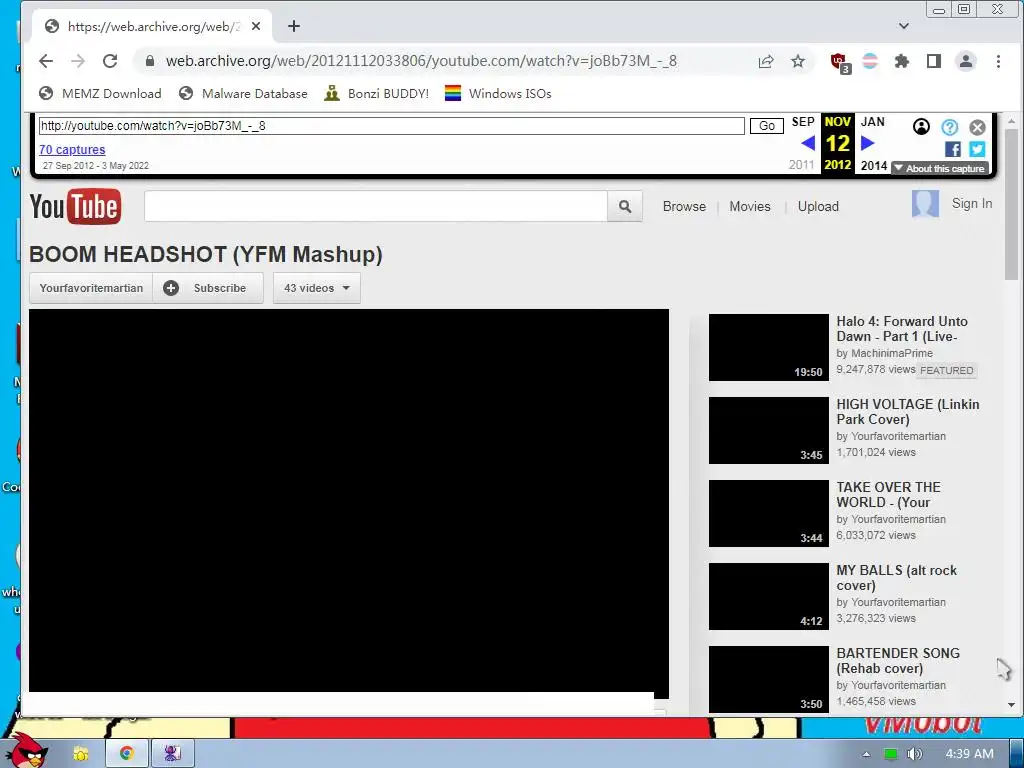Open the Upload menu item
Image resolution: width=1024 pixels, height=768 pixels.
pyautogui.click(x=818, y=206)
